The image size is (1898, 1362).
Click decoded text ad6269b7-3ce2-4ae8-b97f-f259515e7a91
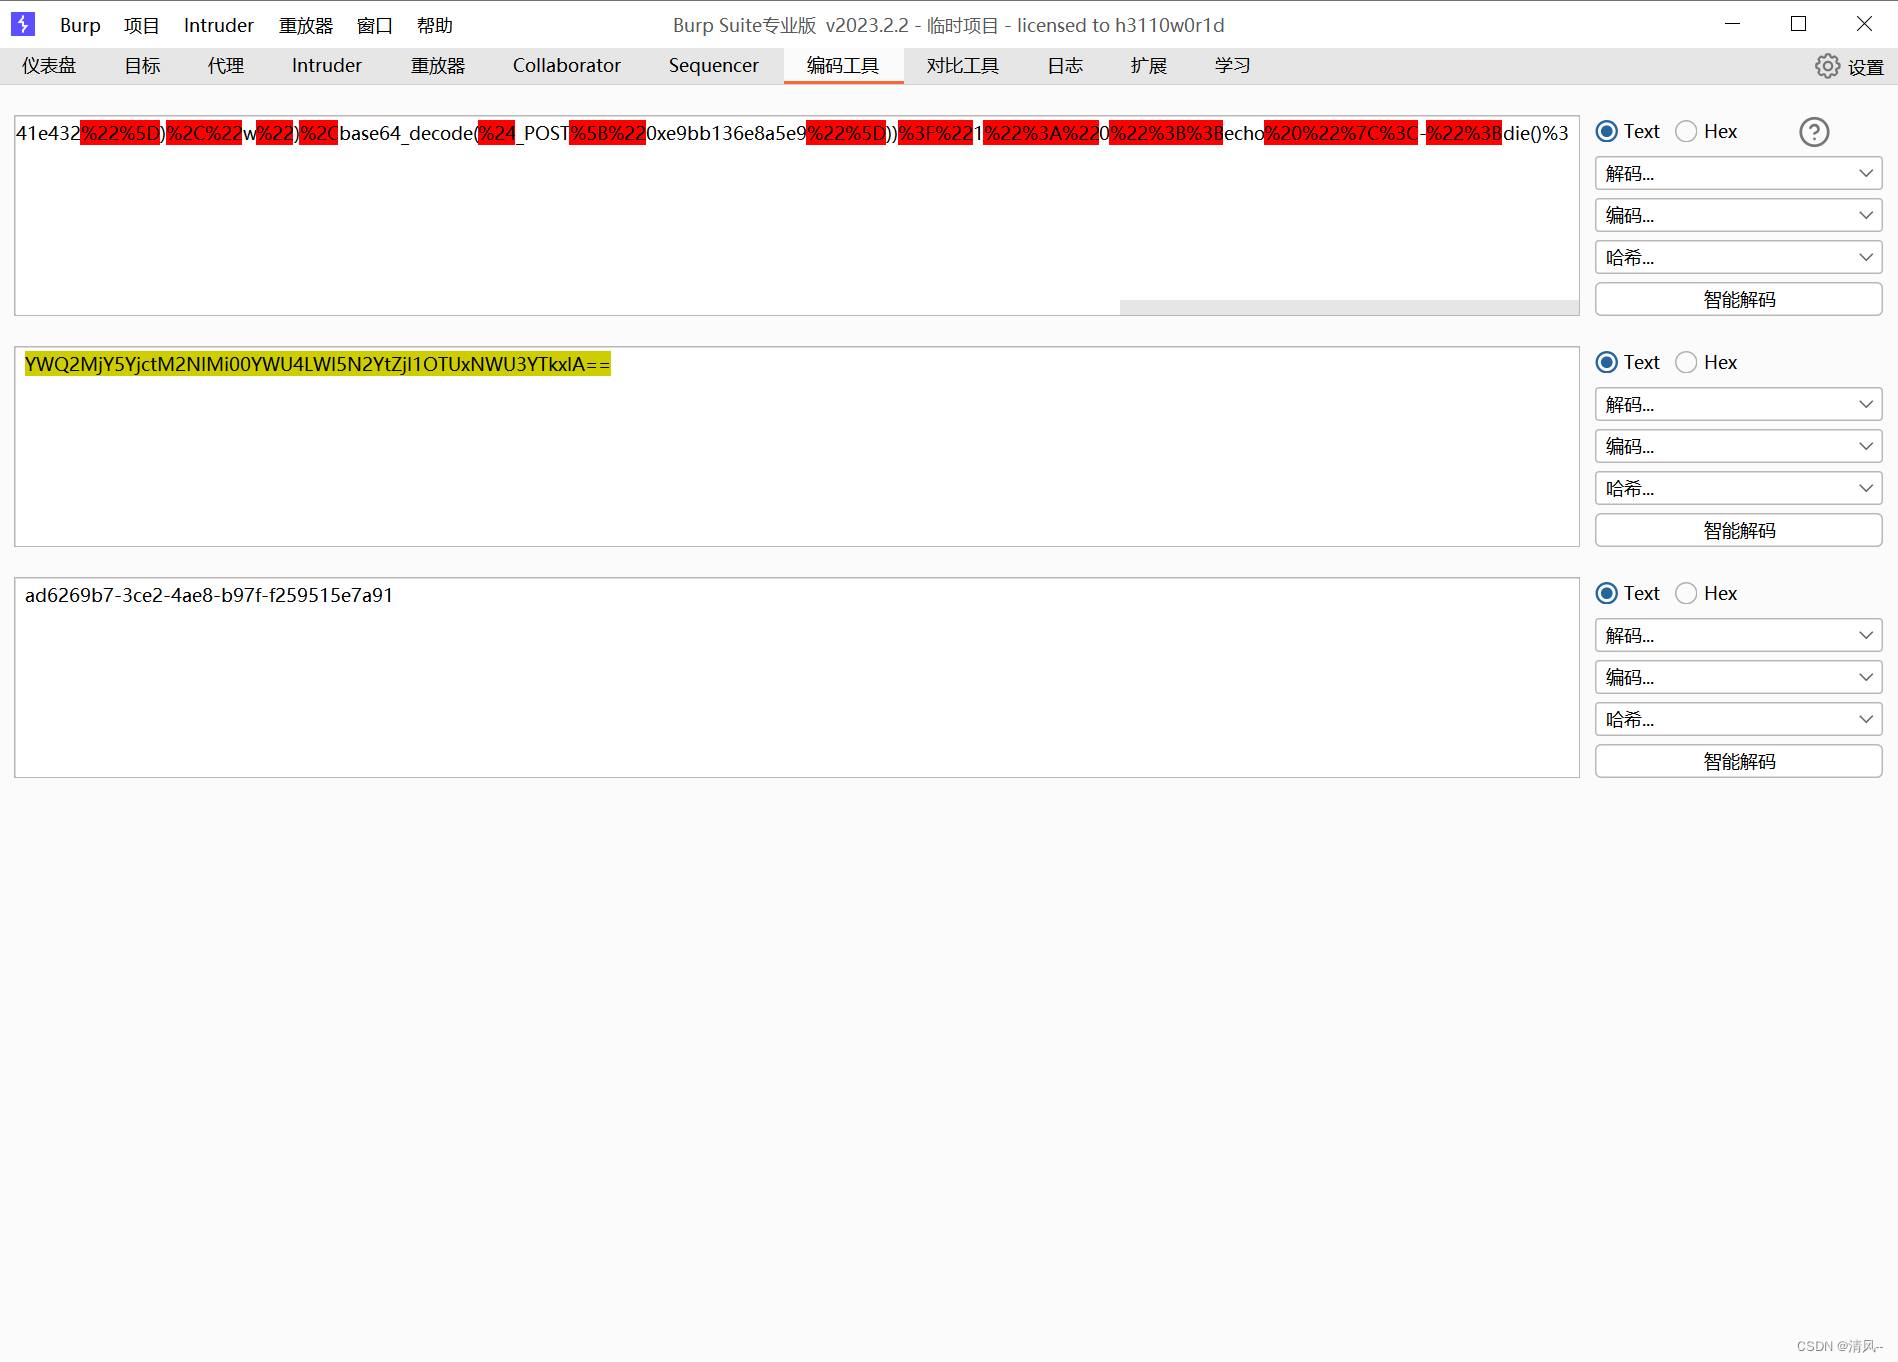point(209,595)
